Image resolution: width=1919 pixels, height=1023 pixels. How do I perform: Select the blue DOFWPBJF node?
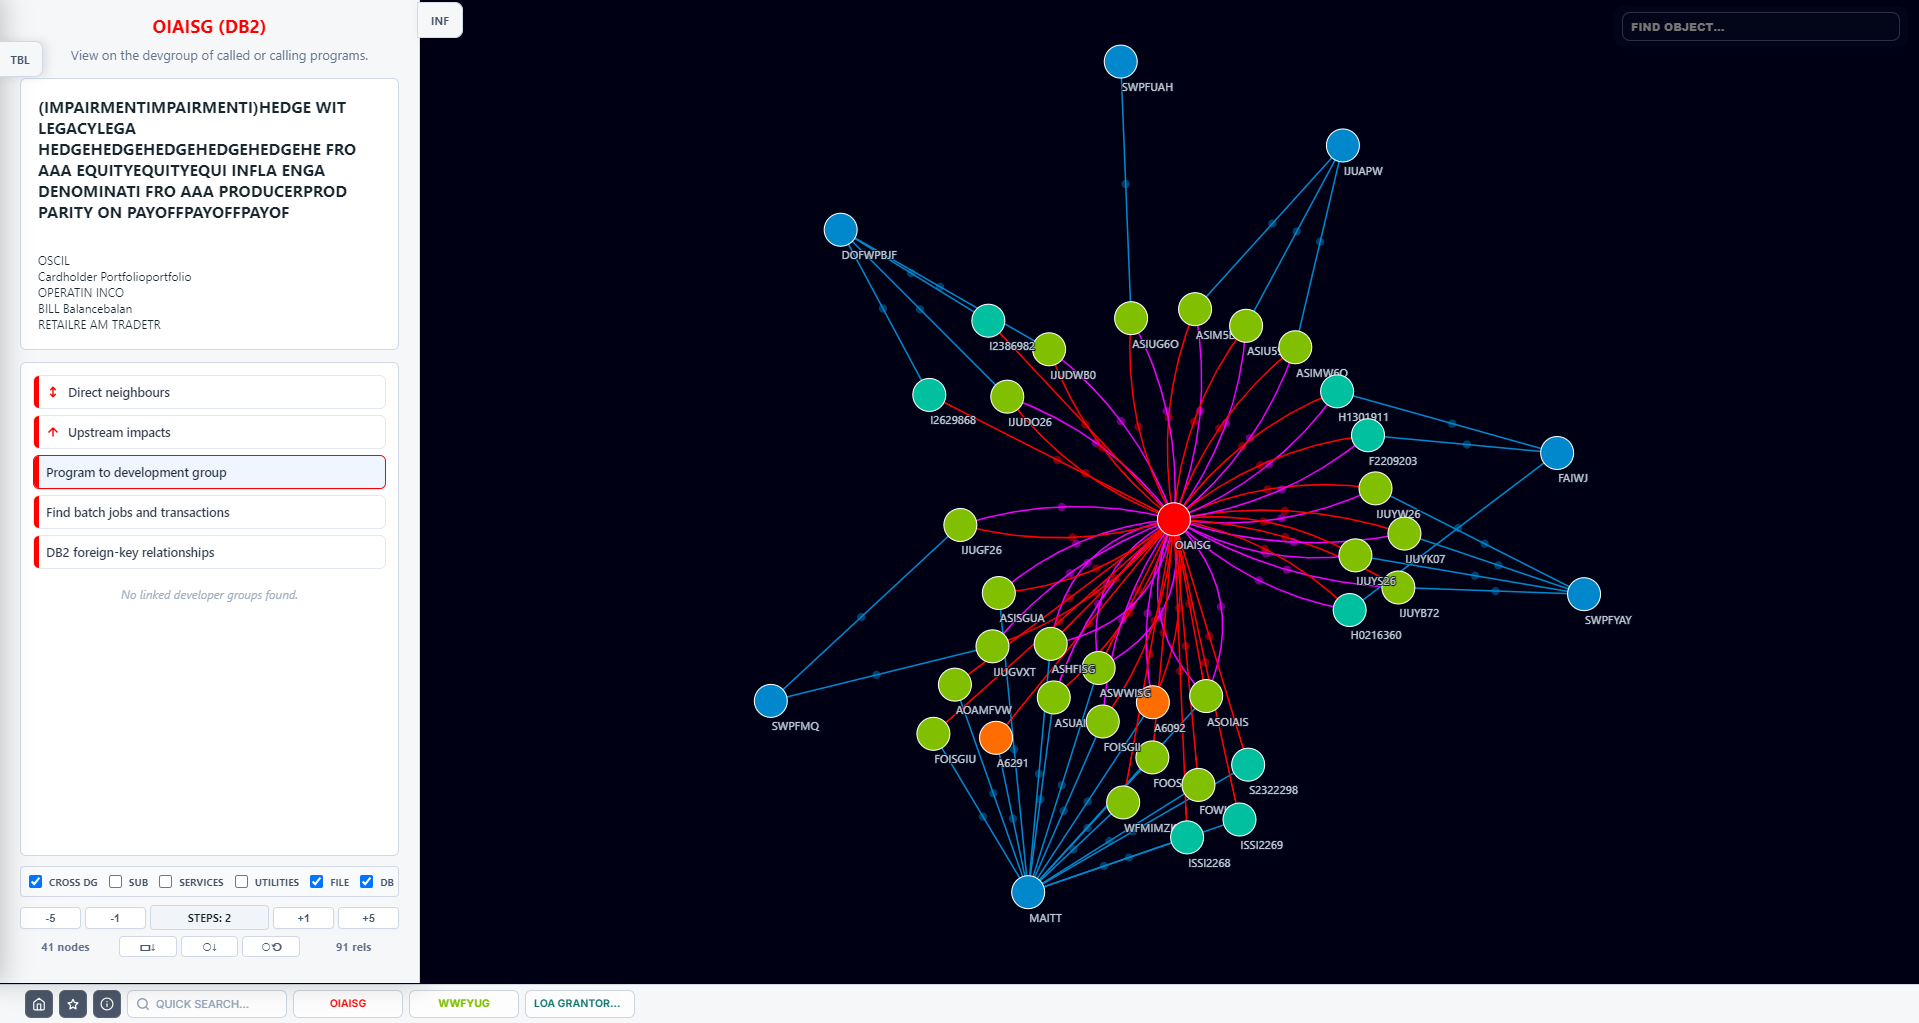click(841, 230)
